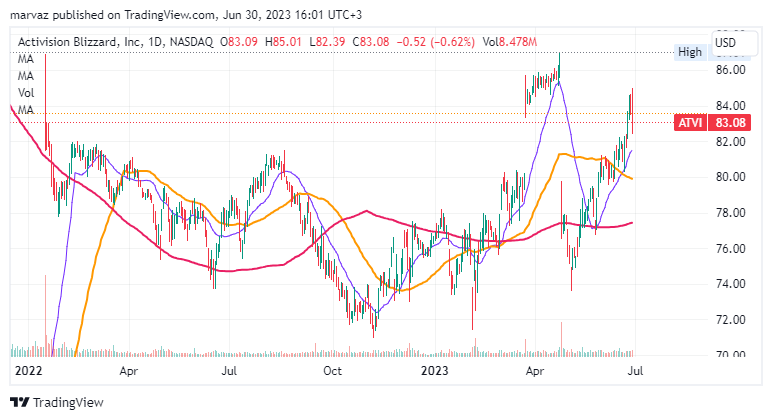
Task: Select the first MA indicator label
Action: click(x=26, y=60)
